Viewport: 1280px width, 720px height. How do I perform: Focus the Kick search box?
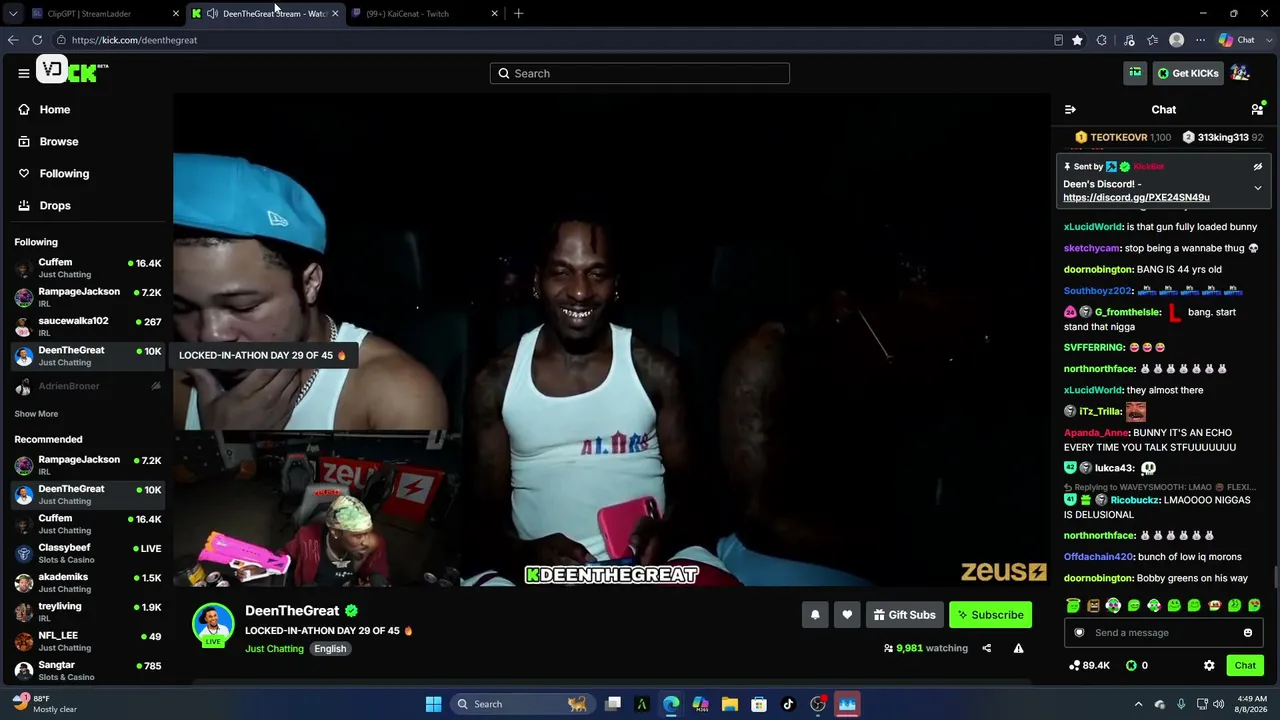(x=640, y=73)
